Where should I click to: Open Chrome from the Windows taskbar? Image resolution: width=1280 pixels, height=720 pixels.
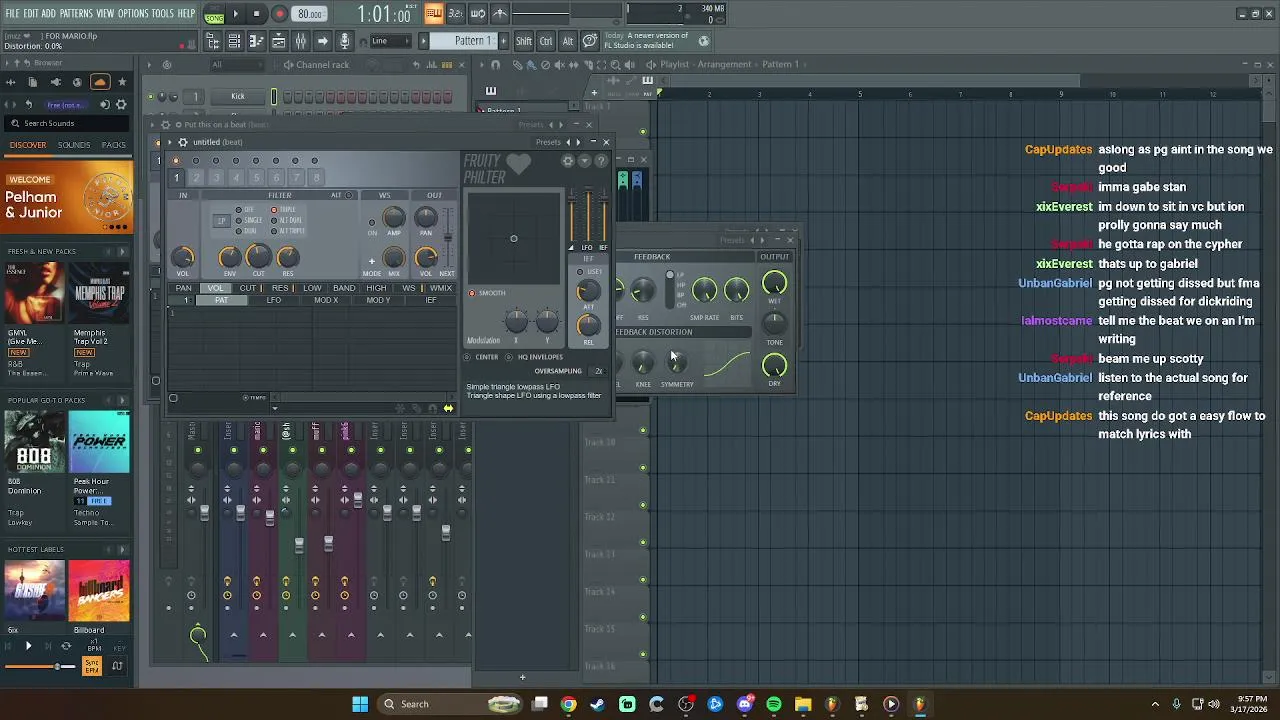tap(568, 704)
